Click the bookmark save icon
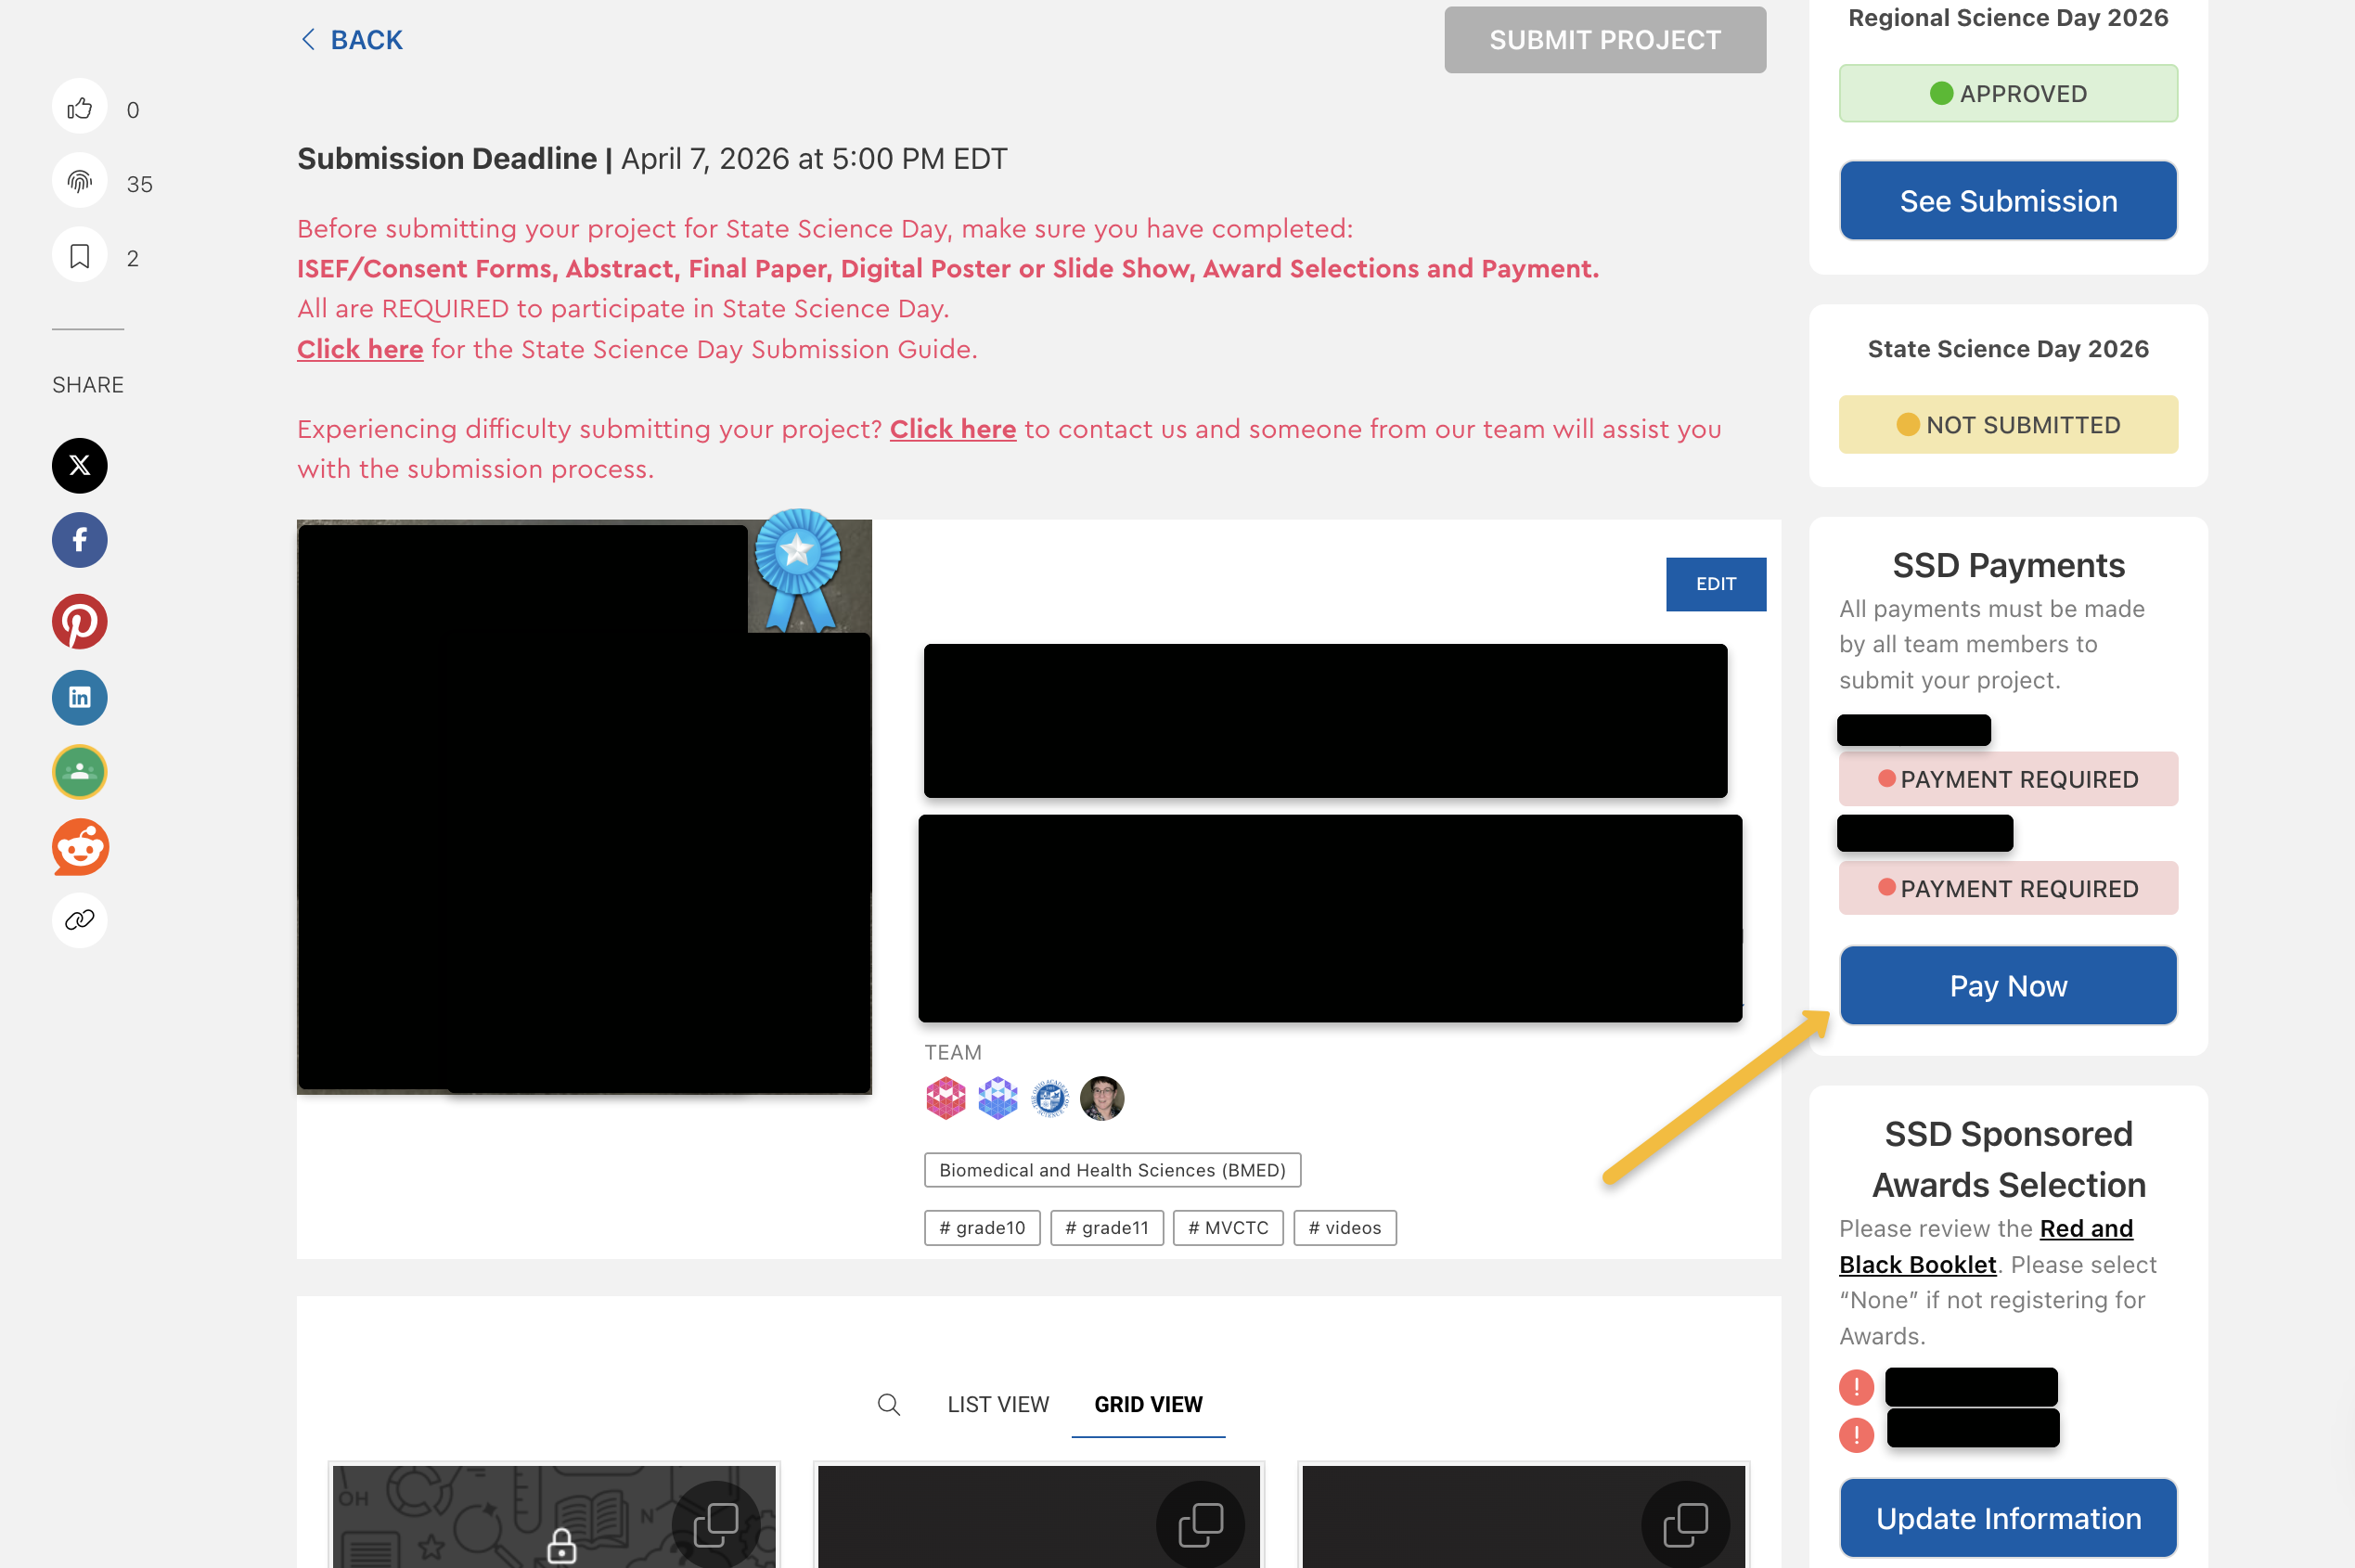2355x1568 pixels. tap(79, 257)
